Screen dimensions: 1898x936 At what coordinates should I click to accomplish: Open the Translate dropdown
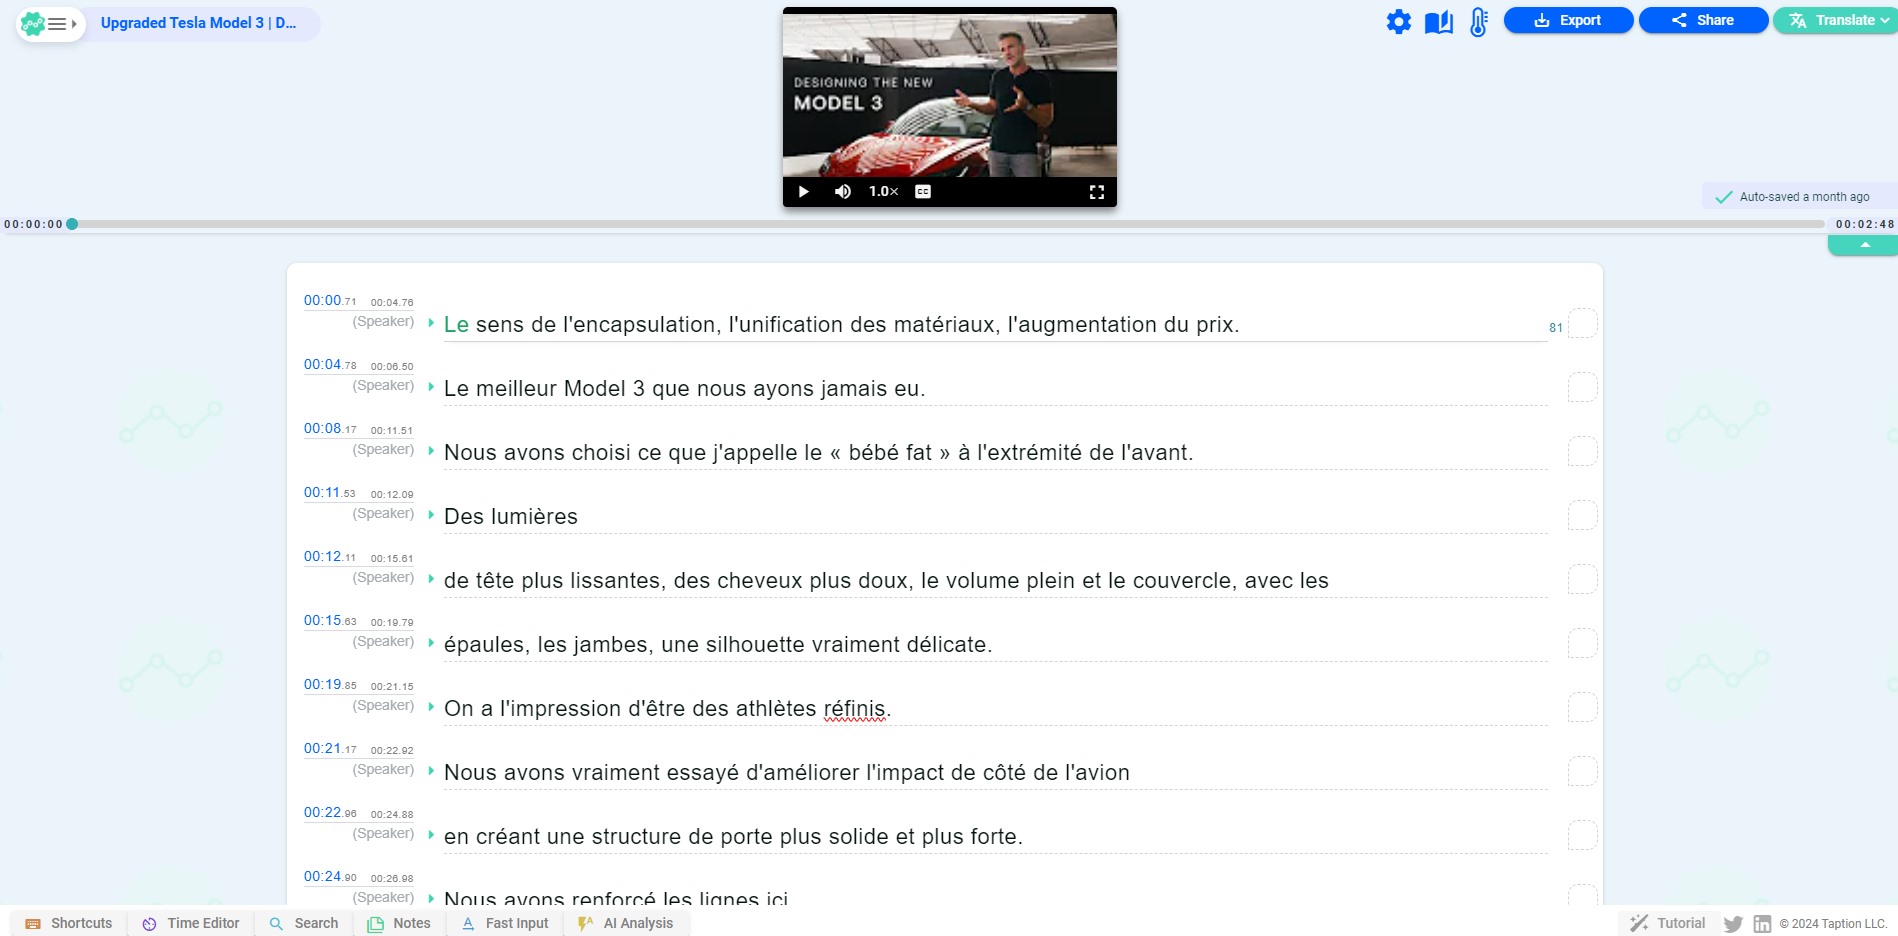(1836, 20)
